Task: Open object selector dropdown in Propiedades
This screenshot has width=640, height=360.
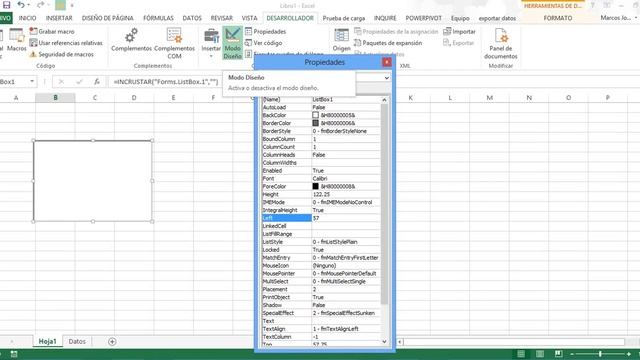Action: (387, 78)
